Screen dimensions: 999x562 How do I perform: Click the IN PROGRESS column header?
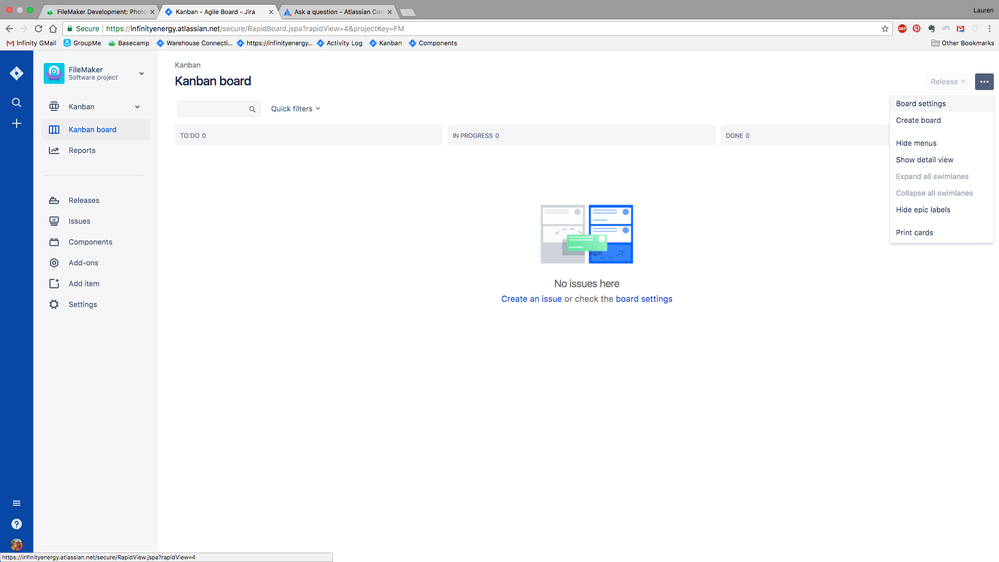[581, 135]
